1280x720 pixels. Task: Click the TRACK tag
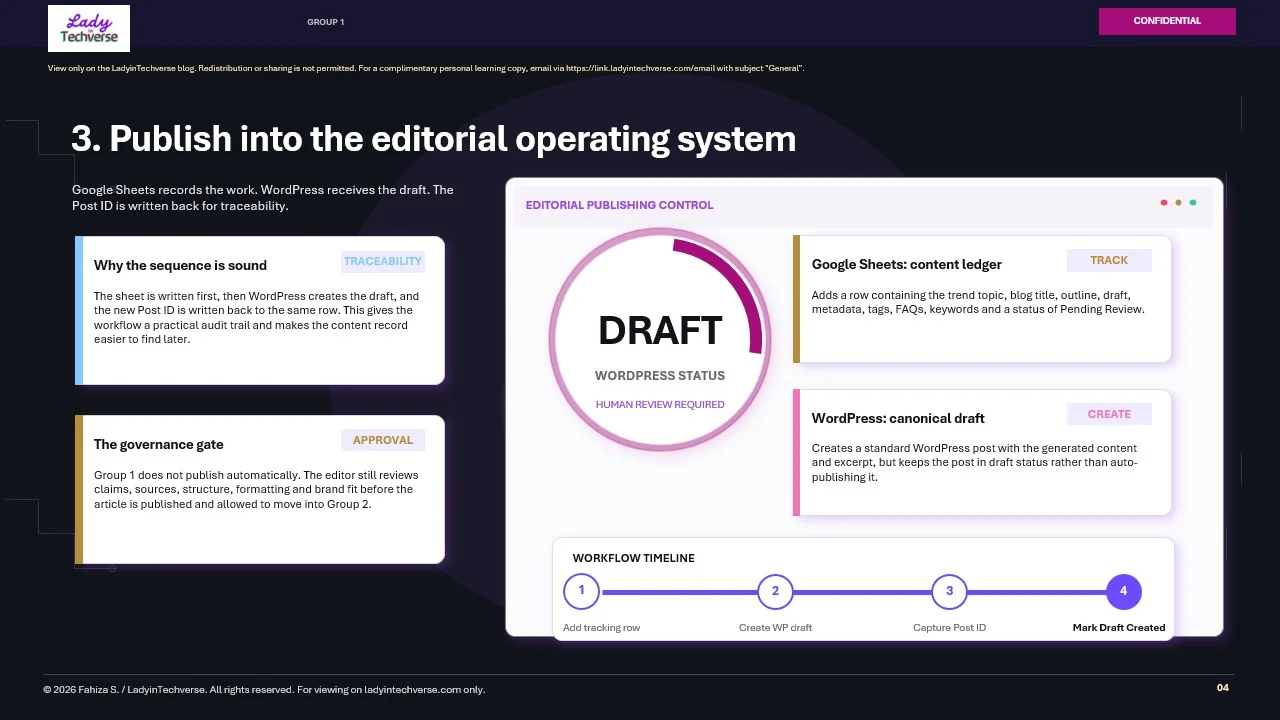point(1109,260)
